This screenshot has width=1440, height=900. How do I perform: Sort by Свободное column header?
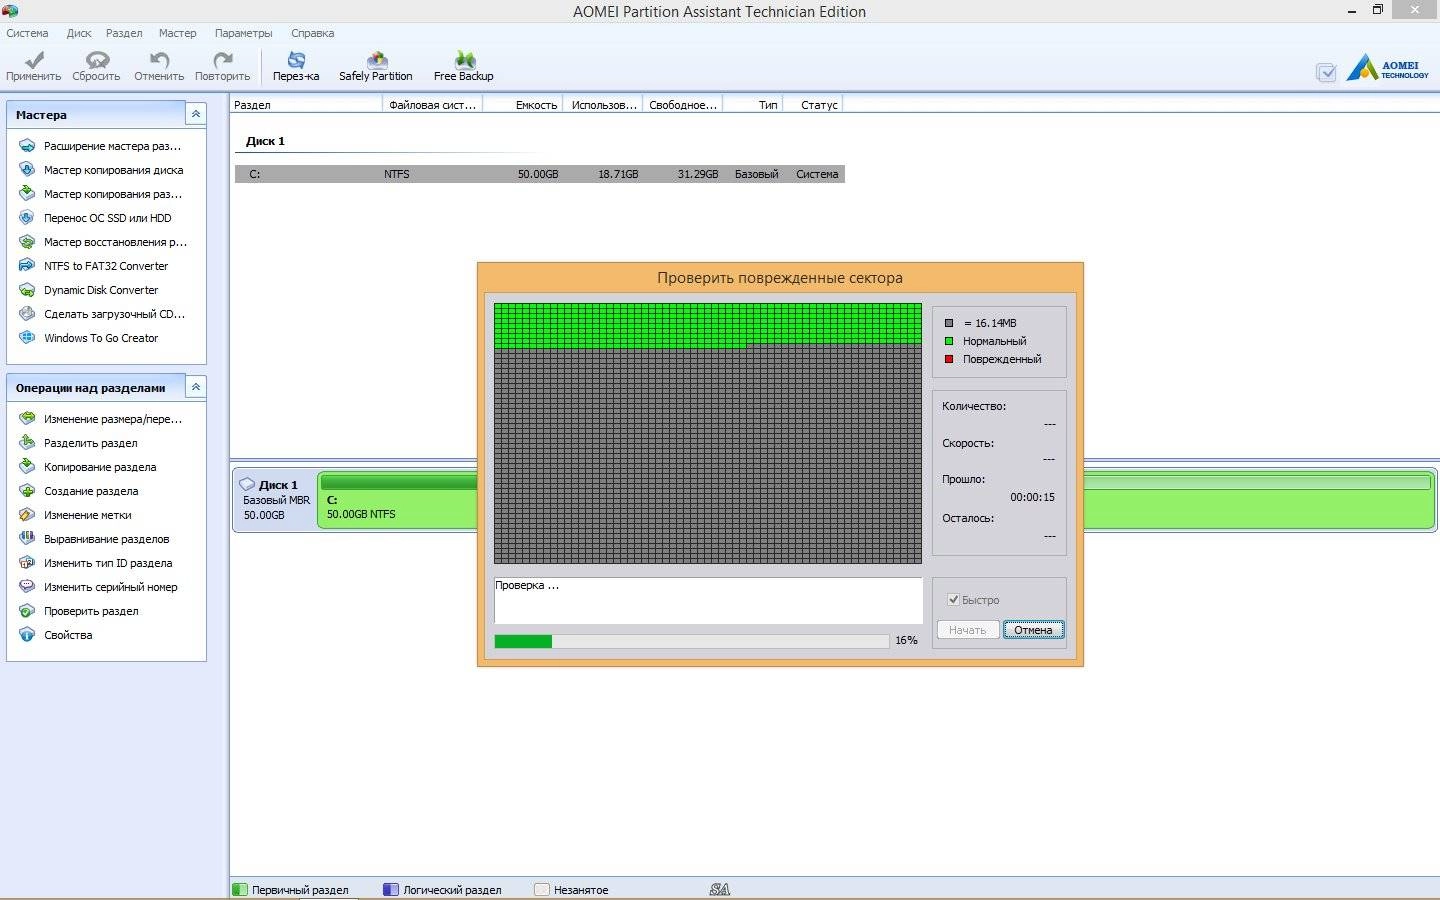682,104
